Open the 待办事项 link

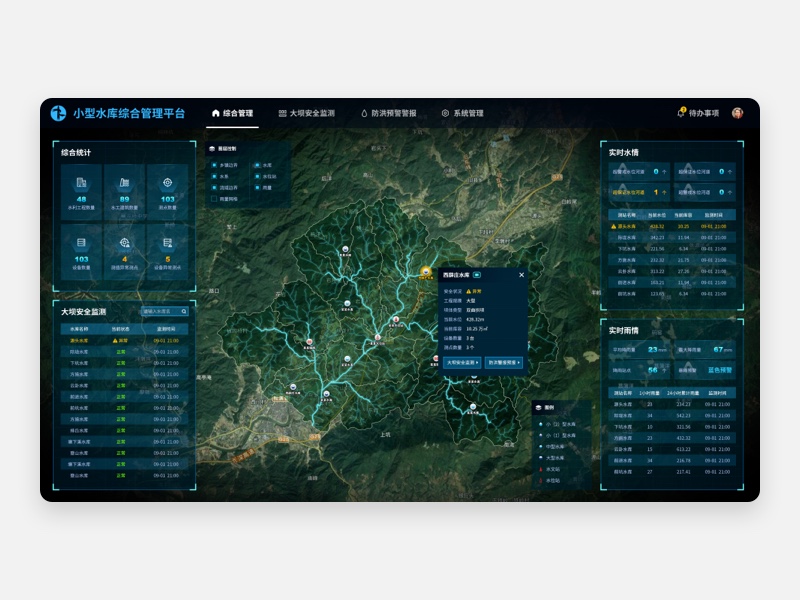point(704,113)
